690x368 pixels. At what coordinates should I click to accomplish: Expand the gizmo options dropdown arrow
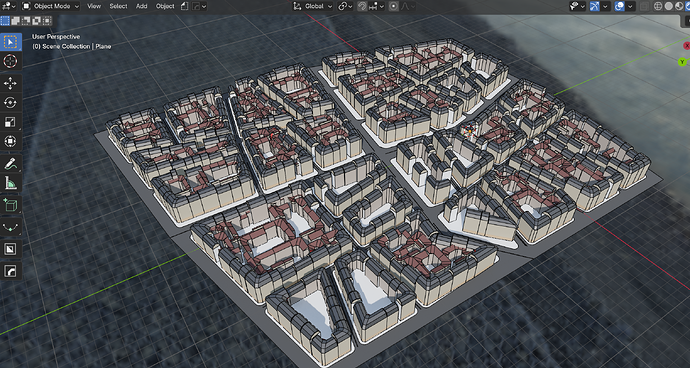click(x=606, y=6)
